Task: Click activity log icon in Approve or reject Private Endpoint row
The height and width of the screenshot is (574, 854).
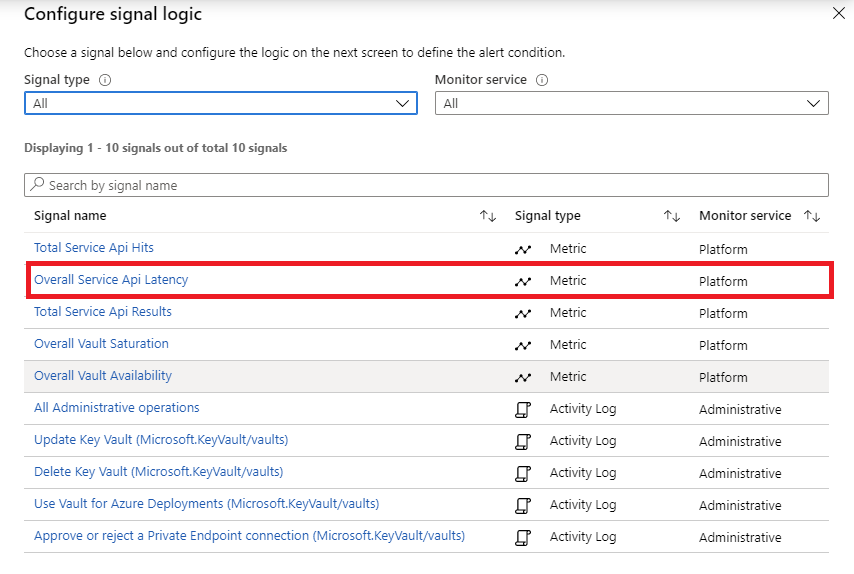Action: pos(523,538)
